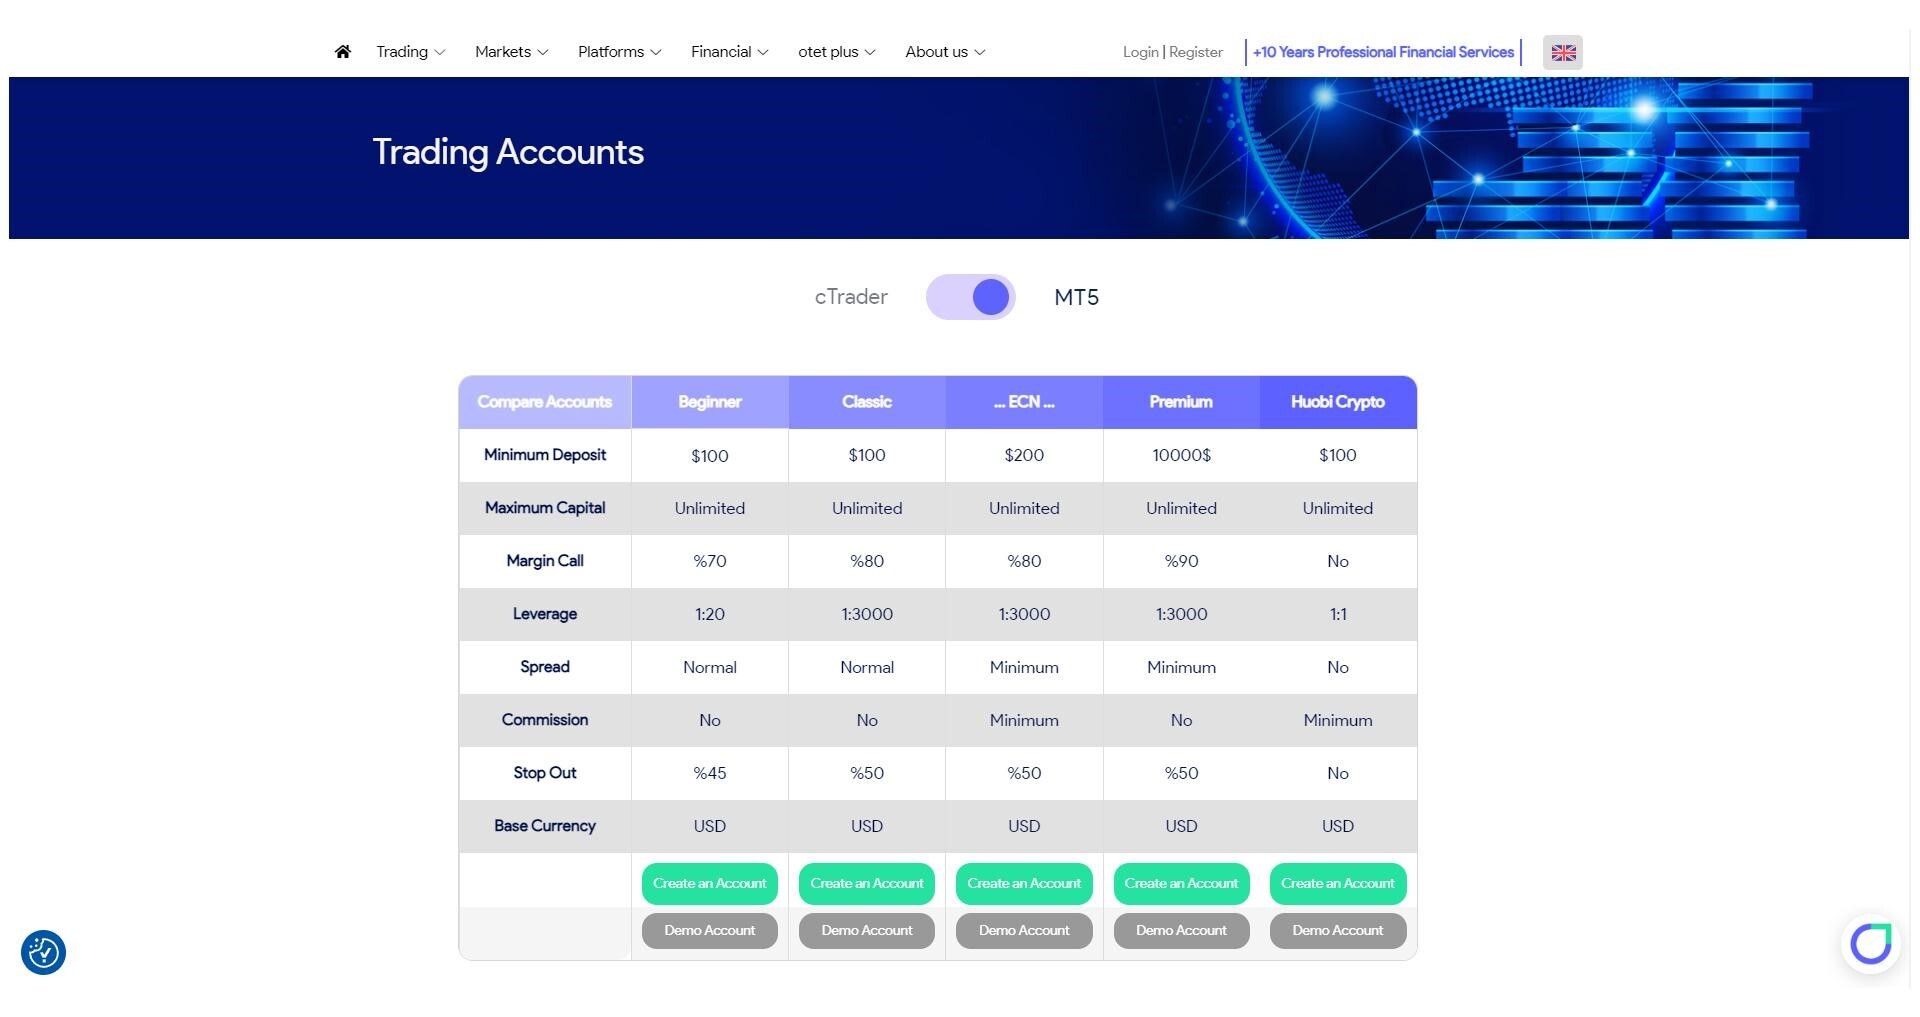1920x1017 pixels.
Task: Expand the Trading dropdown menu
Action: (x=410, y=52)
